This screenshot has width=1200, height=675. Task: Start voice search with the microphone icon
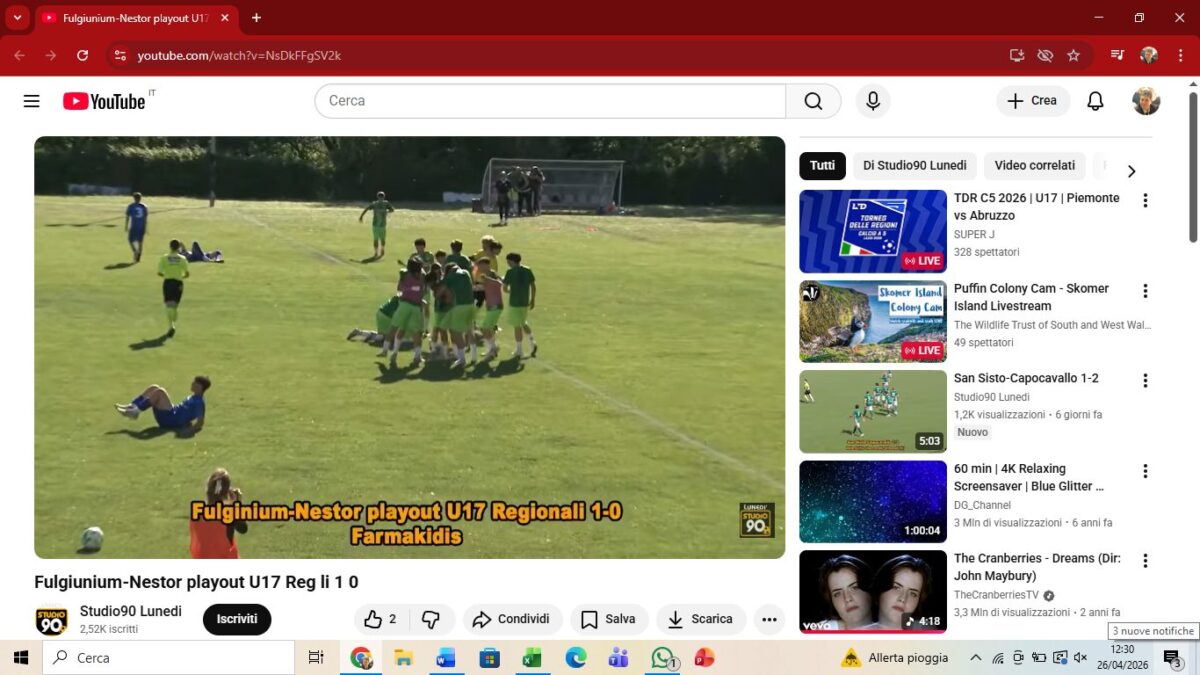click(873, 101)
